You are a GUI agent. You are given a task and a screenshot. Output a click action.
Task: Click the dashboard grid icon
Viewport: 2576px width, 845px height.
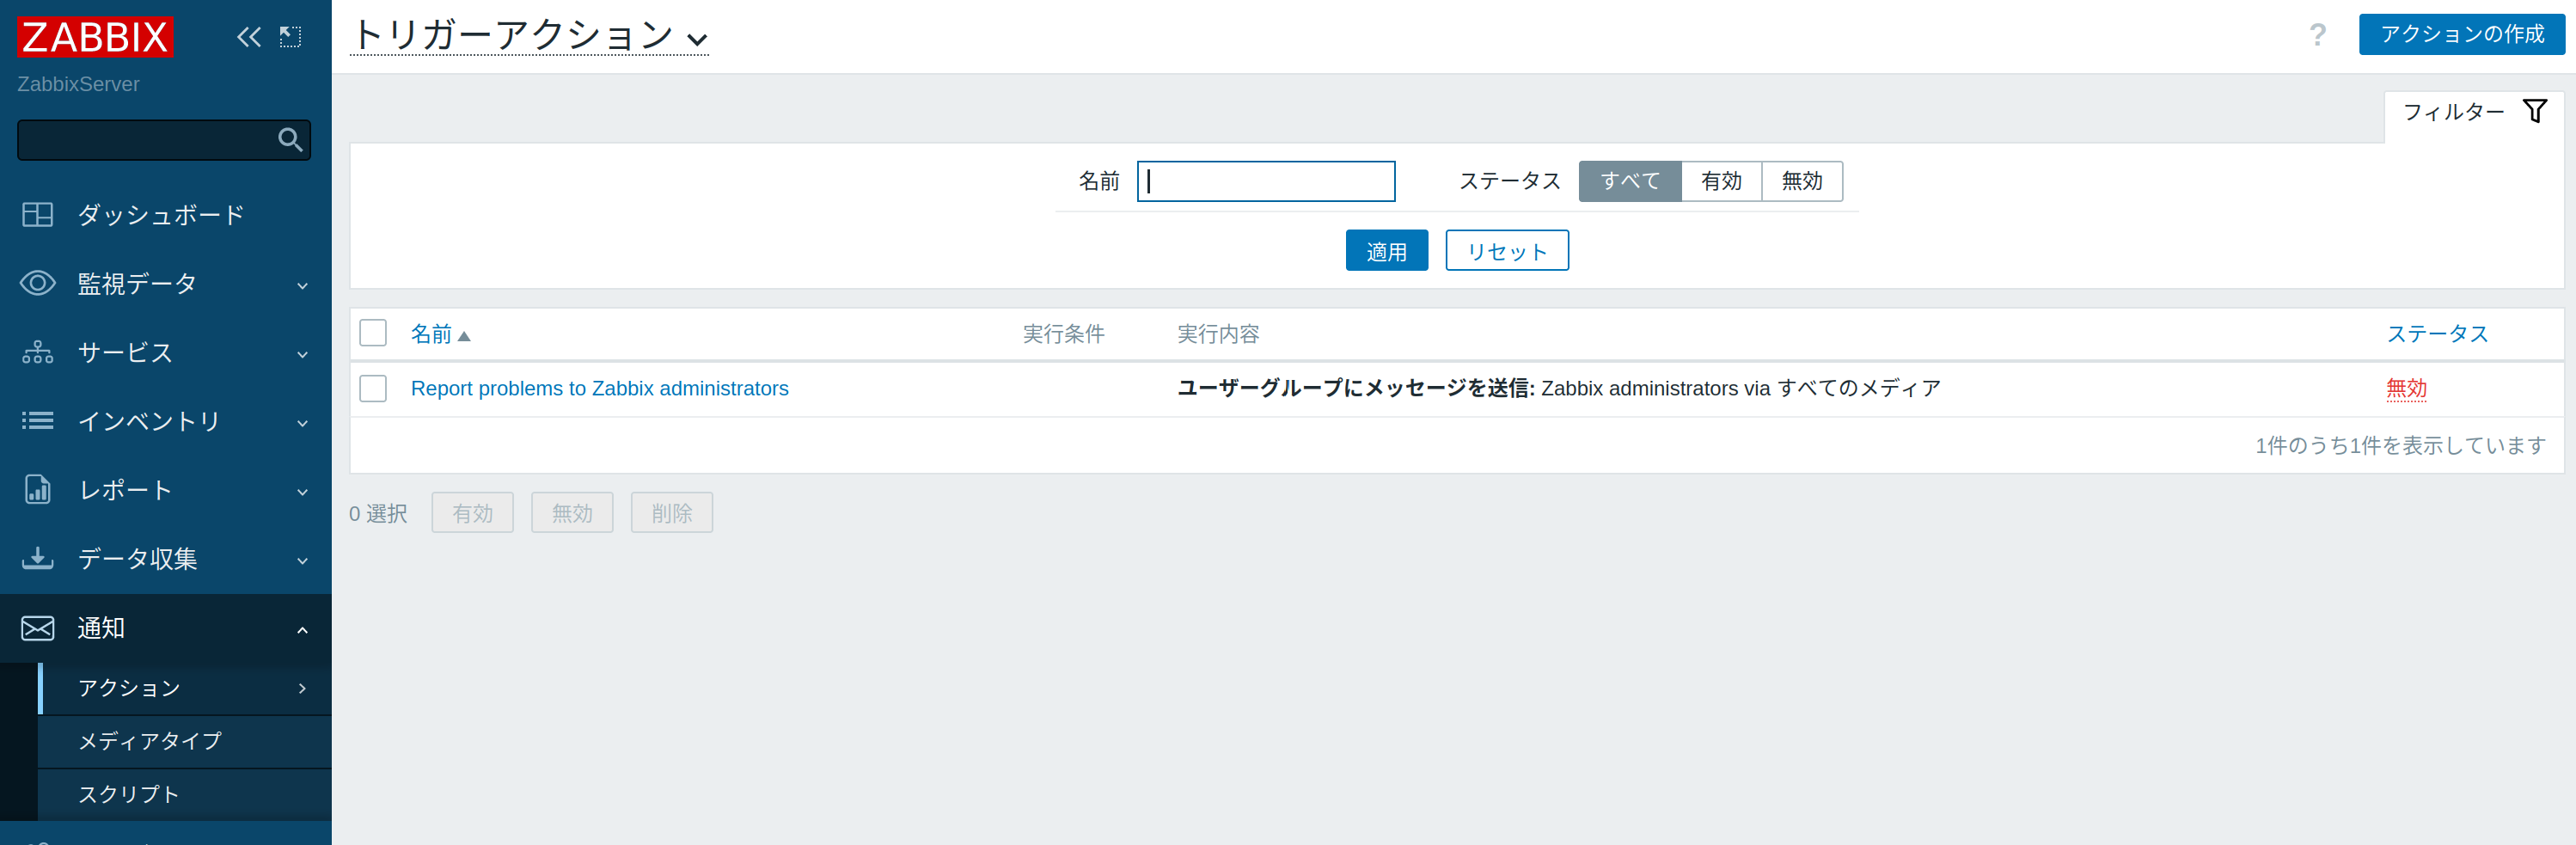(38, 215)
